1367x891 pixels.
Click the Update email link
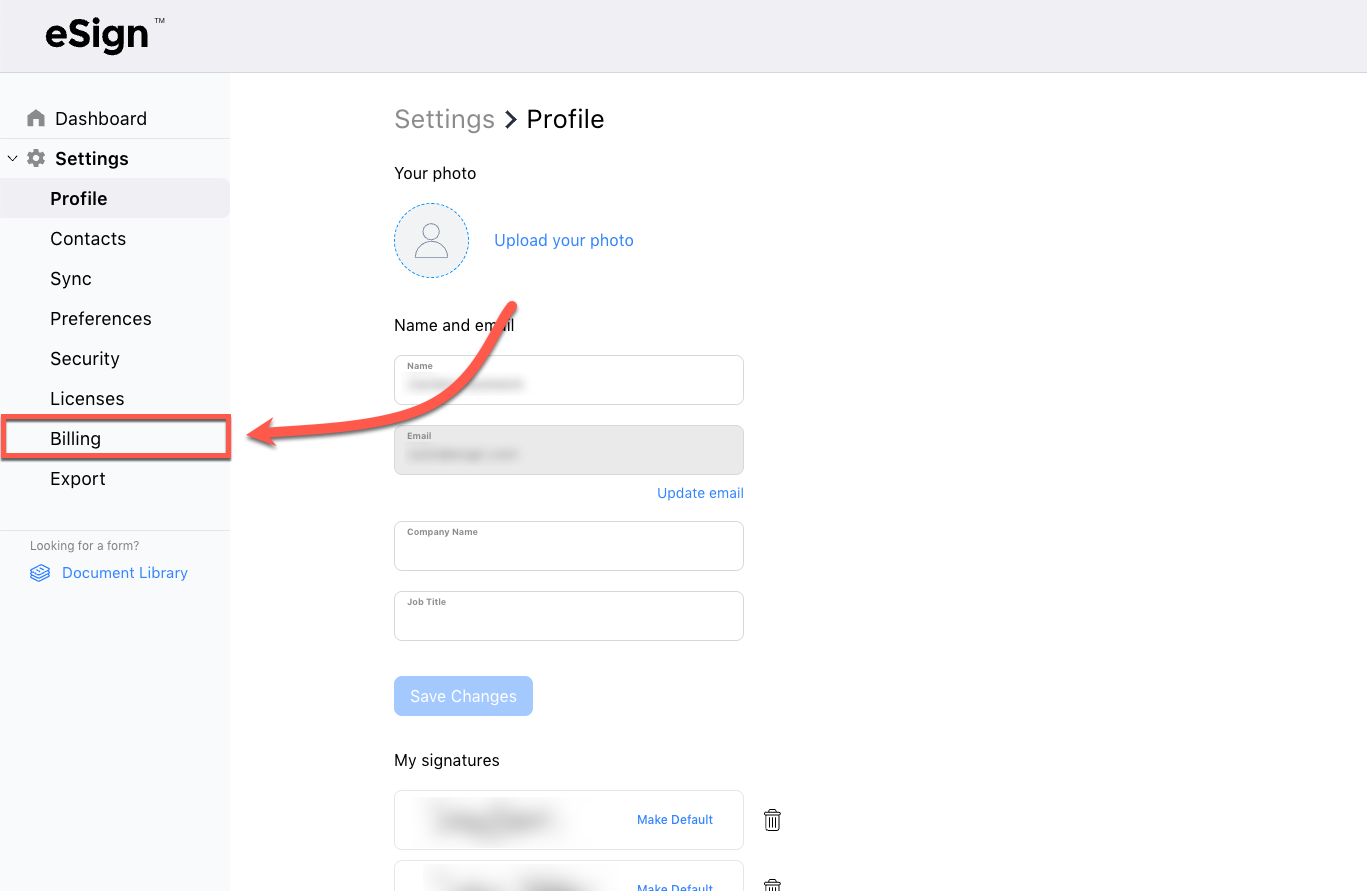pyautogui.click(x=700, y=493)
